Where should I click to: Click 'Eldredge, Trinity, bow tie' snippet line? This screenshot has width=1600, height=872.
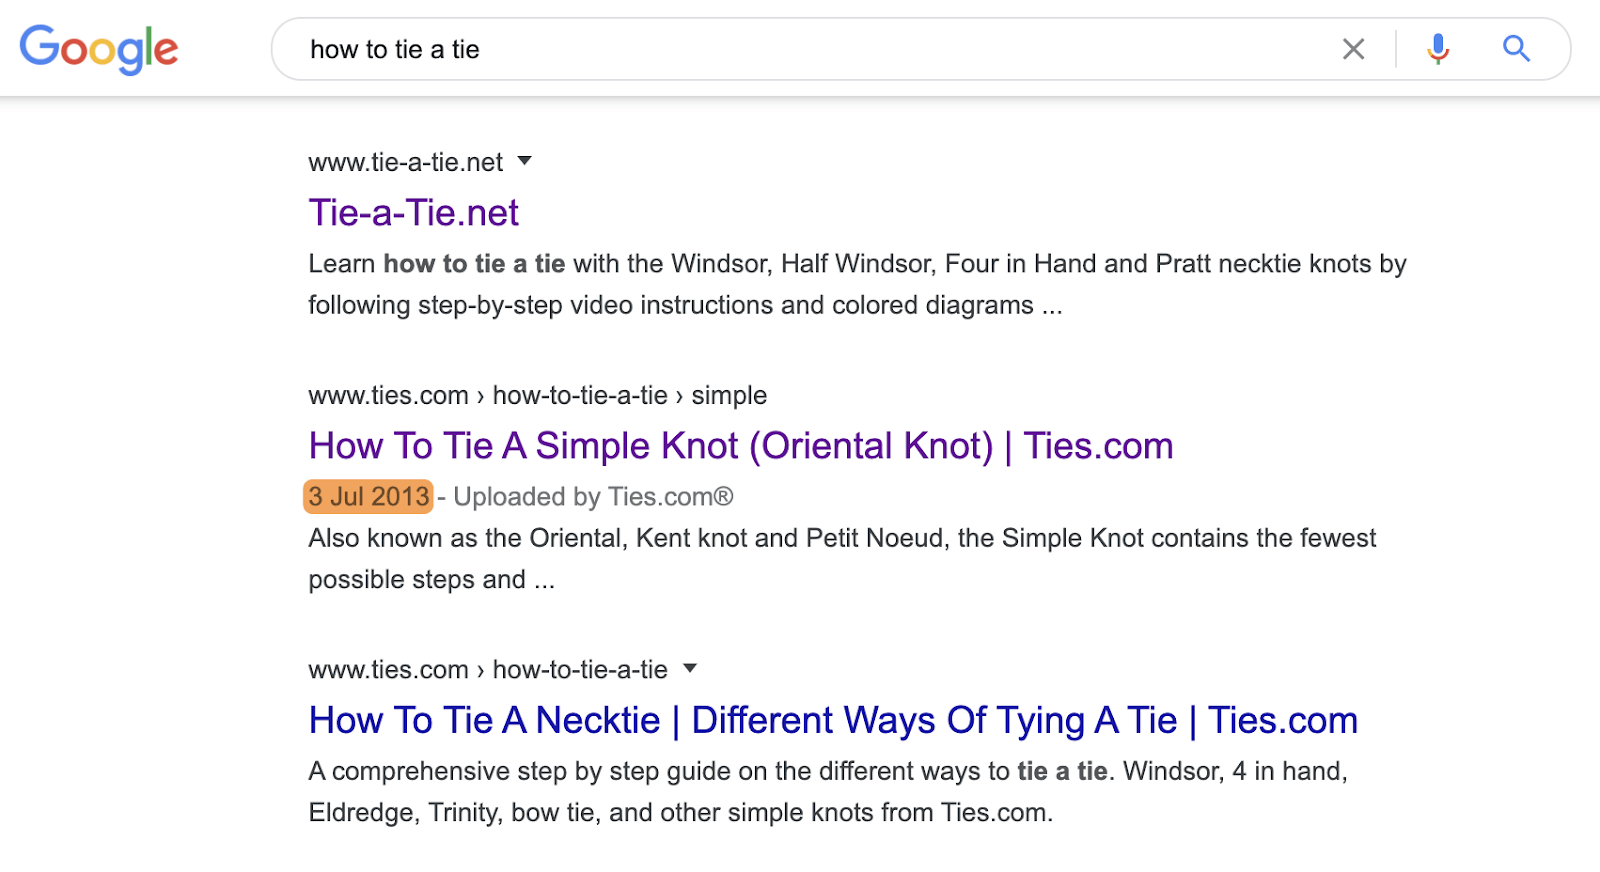680,812
